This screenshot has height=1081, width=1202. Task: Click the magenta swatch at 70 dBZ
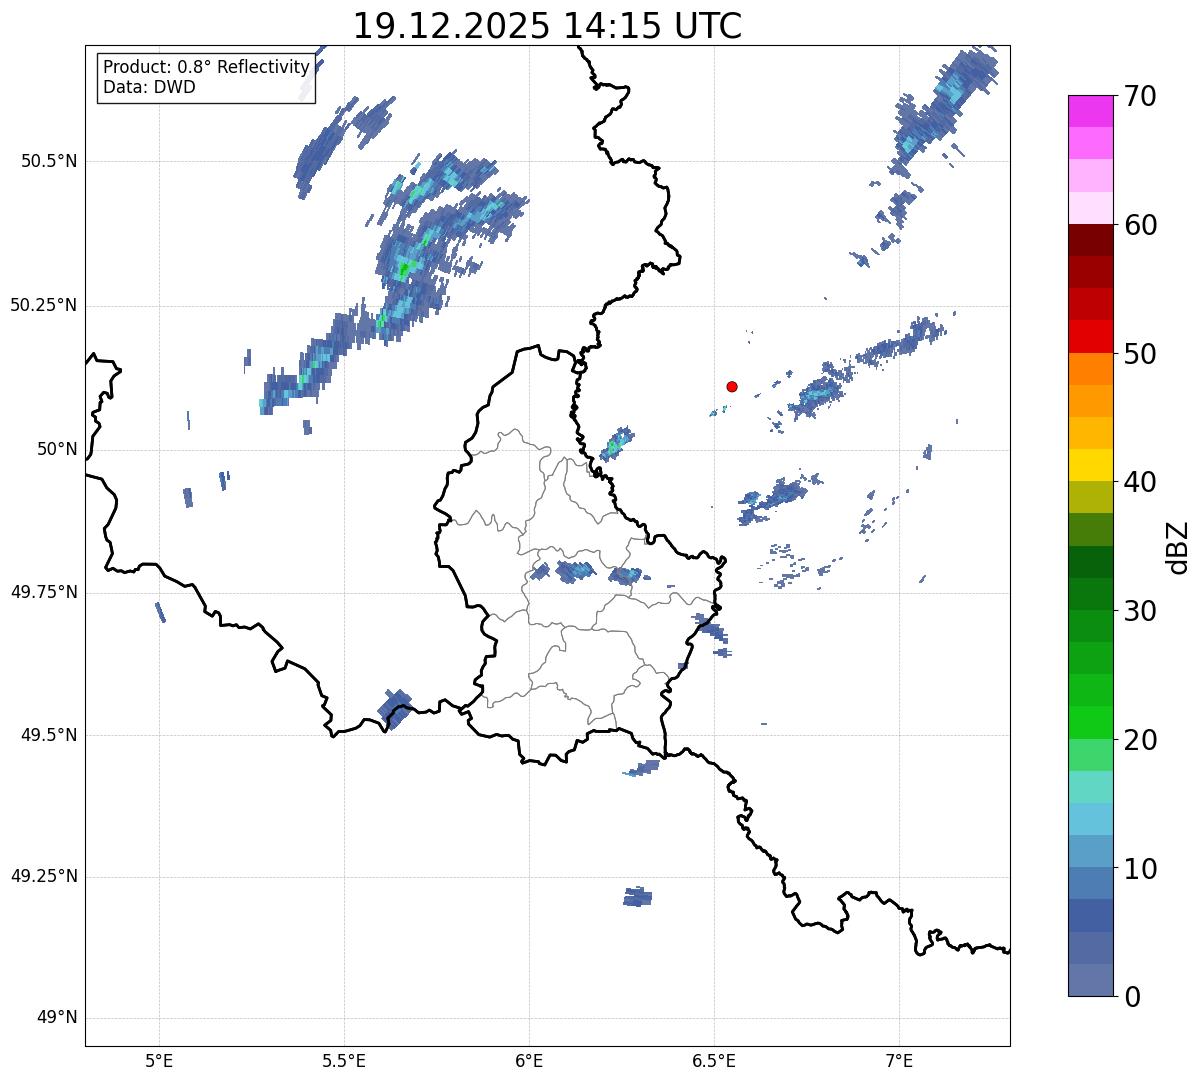coord(1090,111)
